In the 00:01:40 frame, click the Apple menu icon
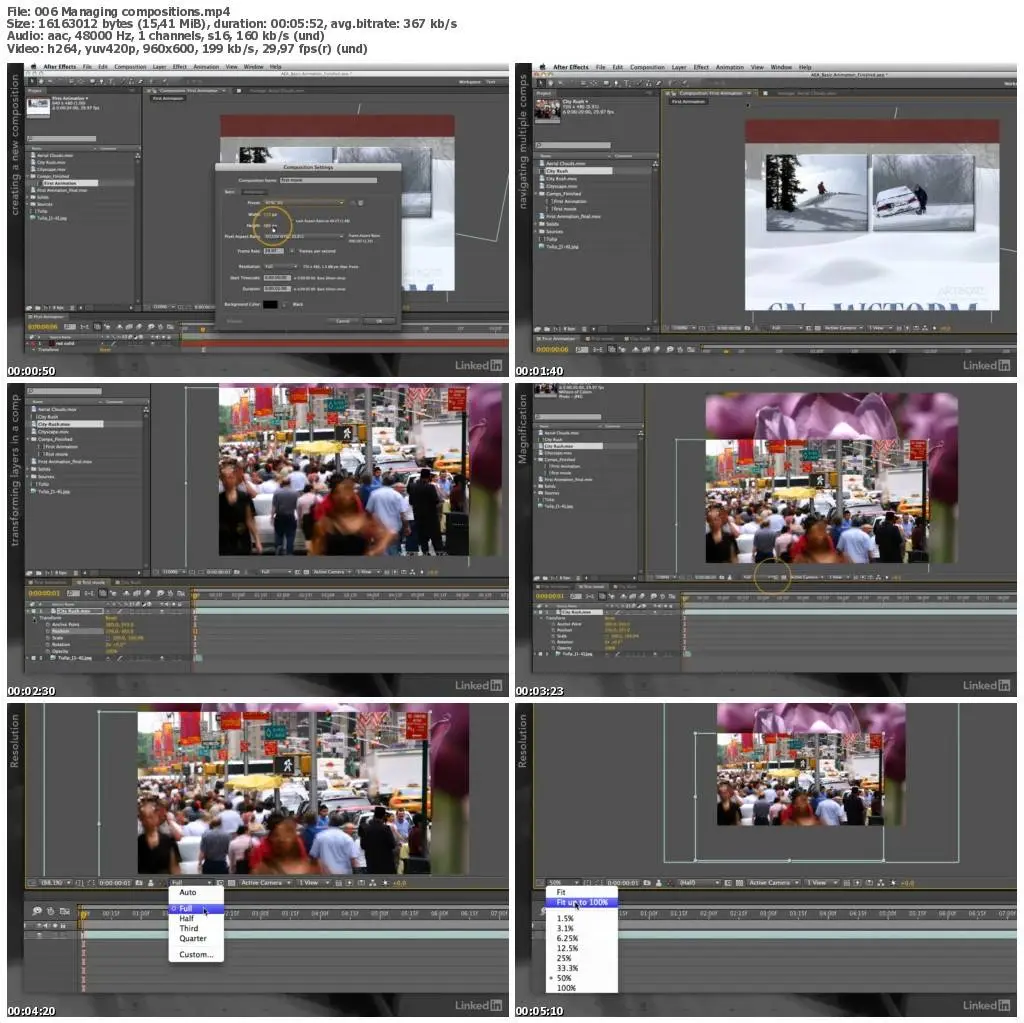Image resolution: width=1024 pixels, height=1023 pixels. 542,67
